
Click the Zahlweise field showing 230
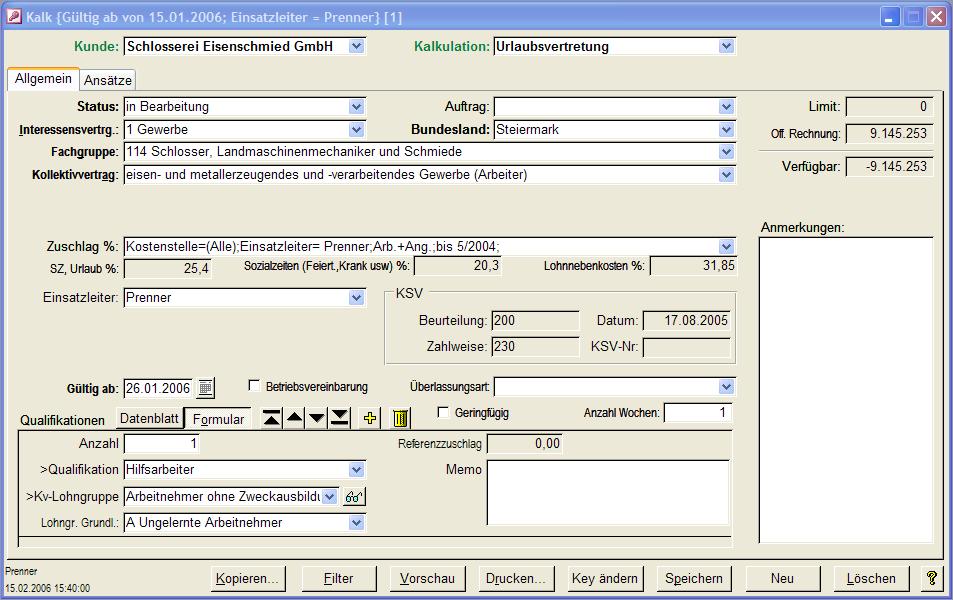(x=535, y=347)
